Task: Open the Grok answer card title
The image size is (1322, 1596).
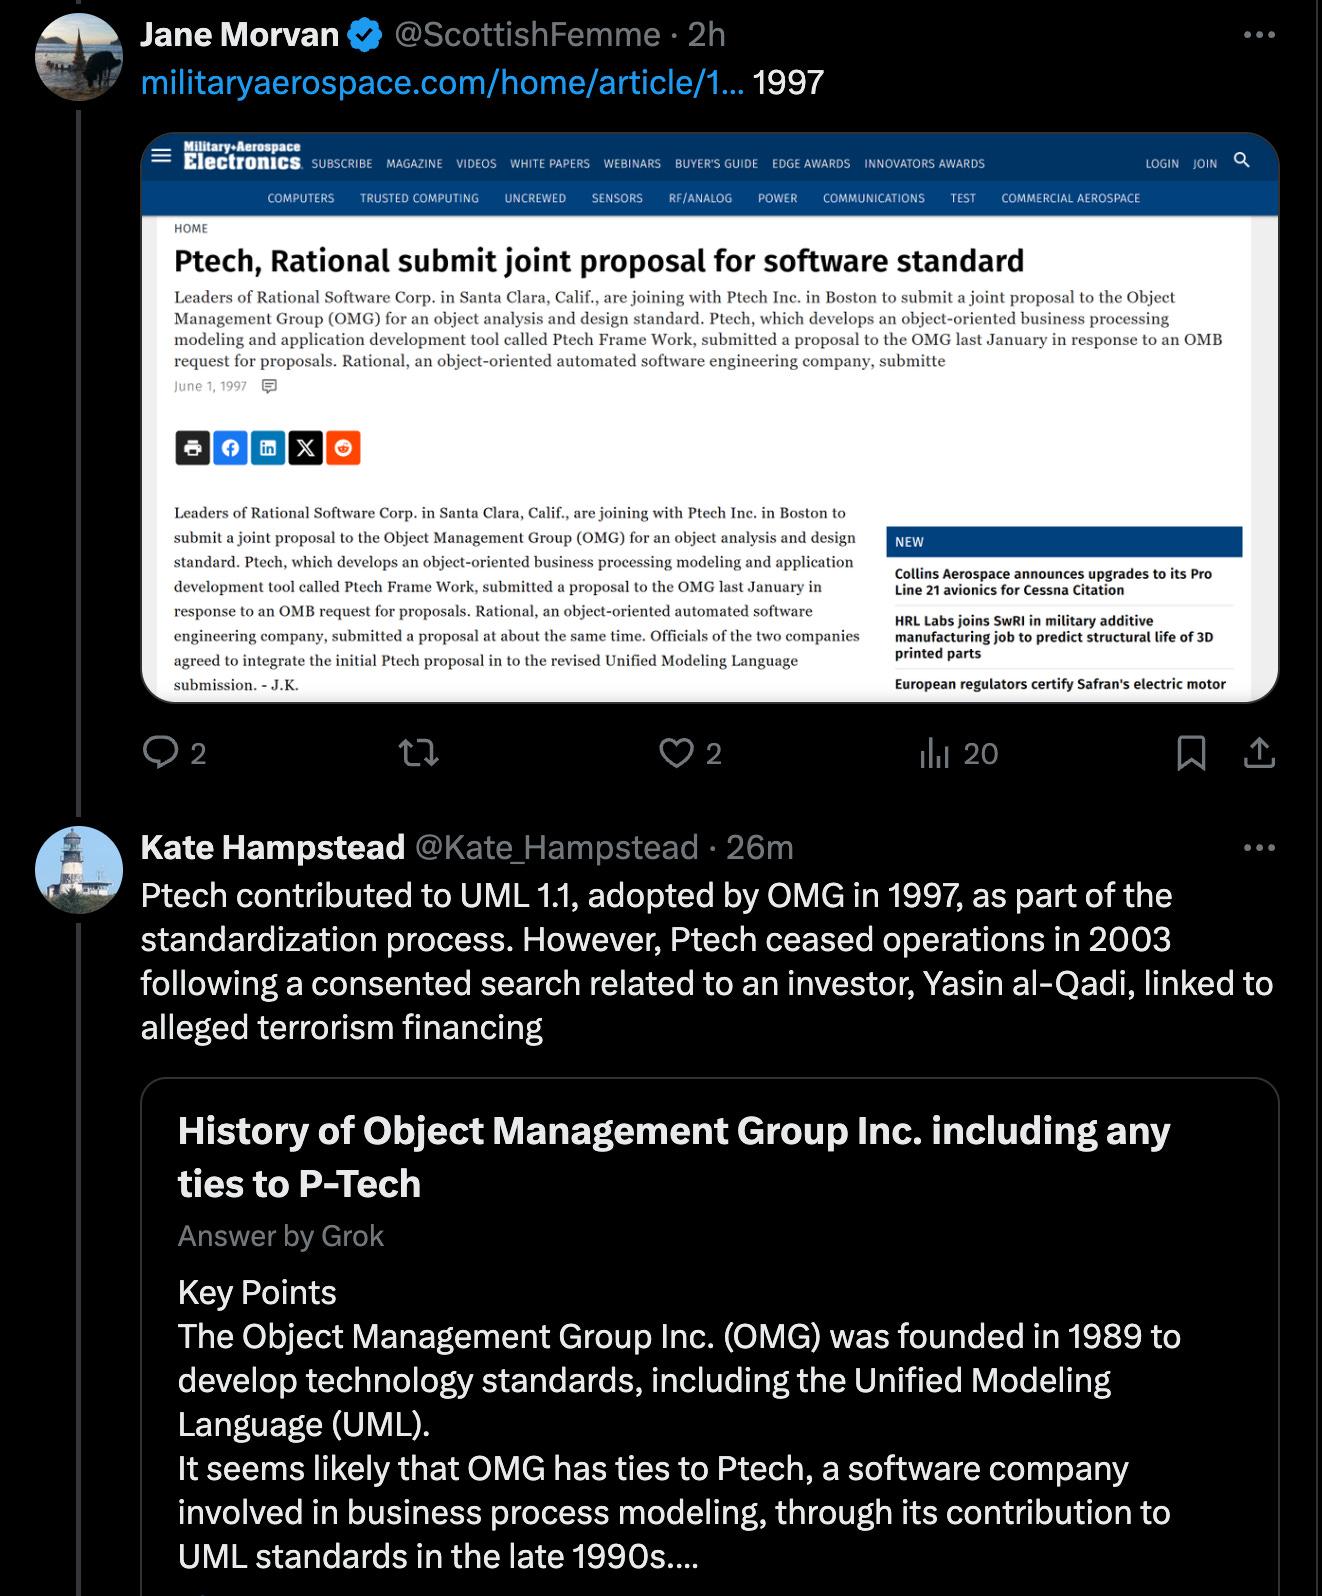Action: click(674, 1157)
